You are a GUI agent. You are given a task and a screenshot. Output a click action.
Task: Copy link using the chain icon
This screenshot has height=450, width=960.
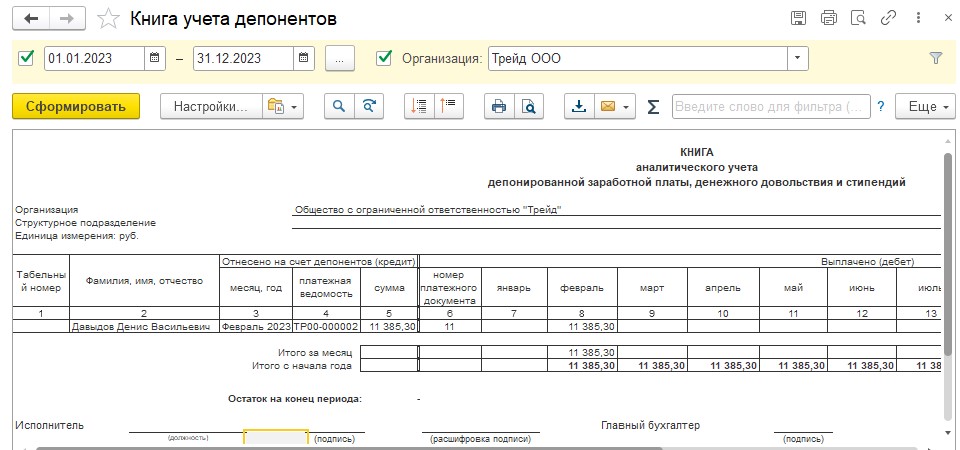[888, 18]
